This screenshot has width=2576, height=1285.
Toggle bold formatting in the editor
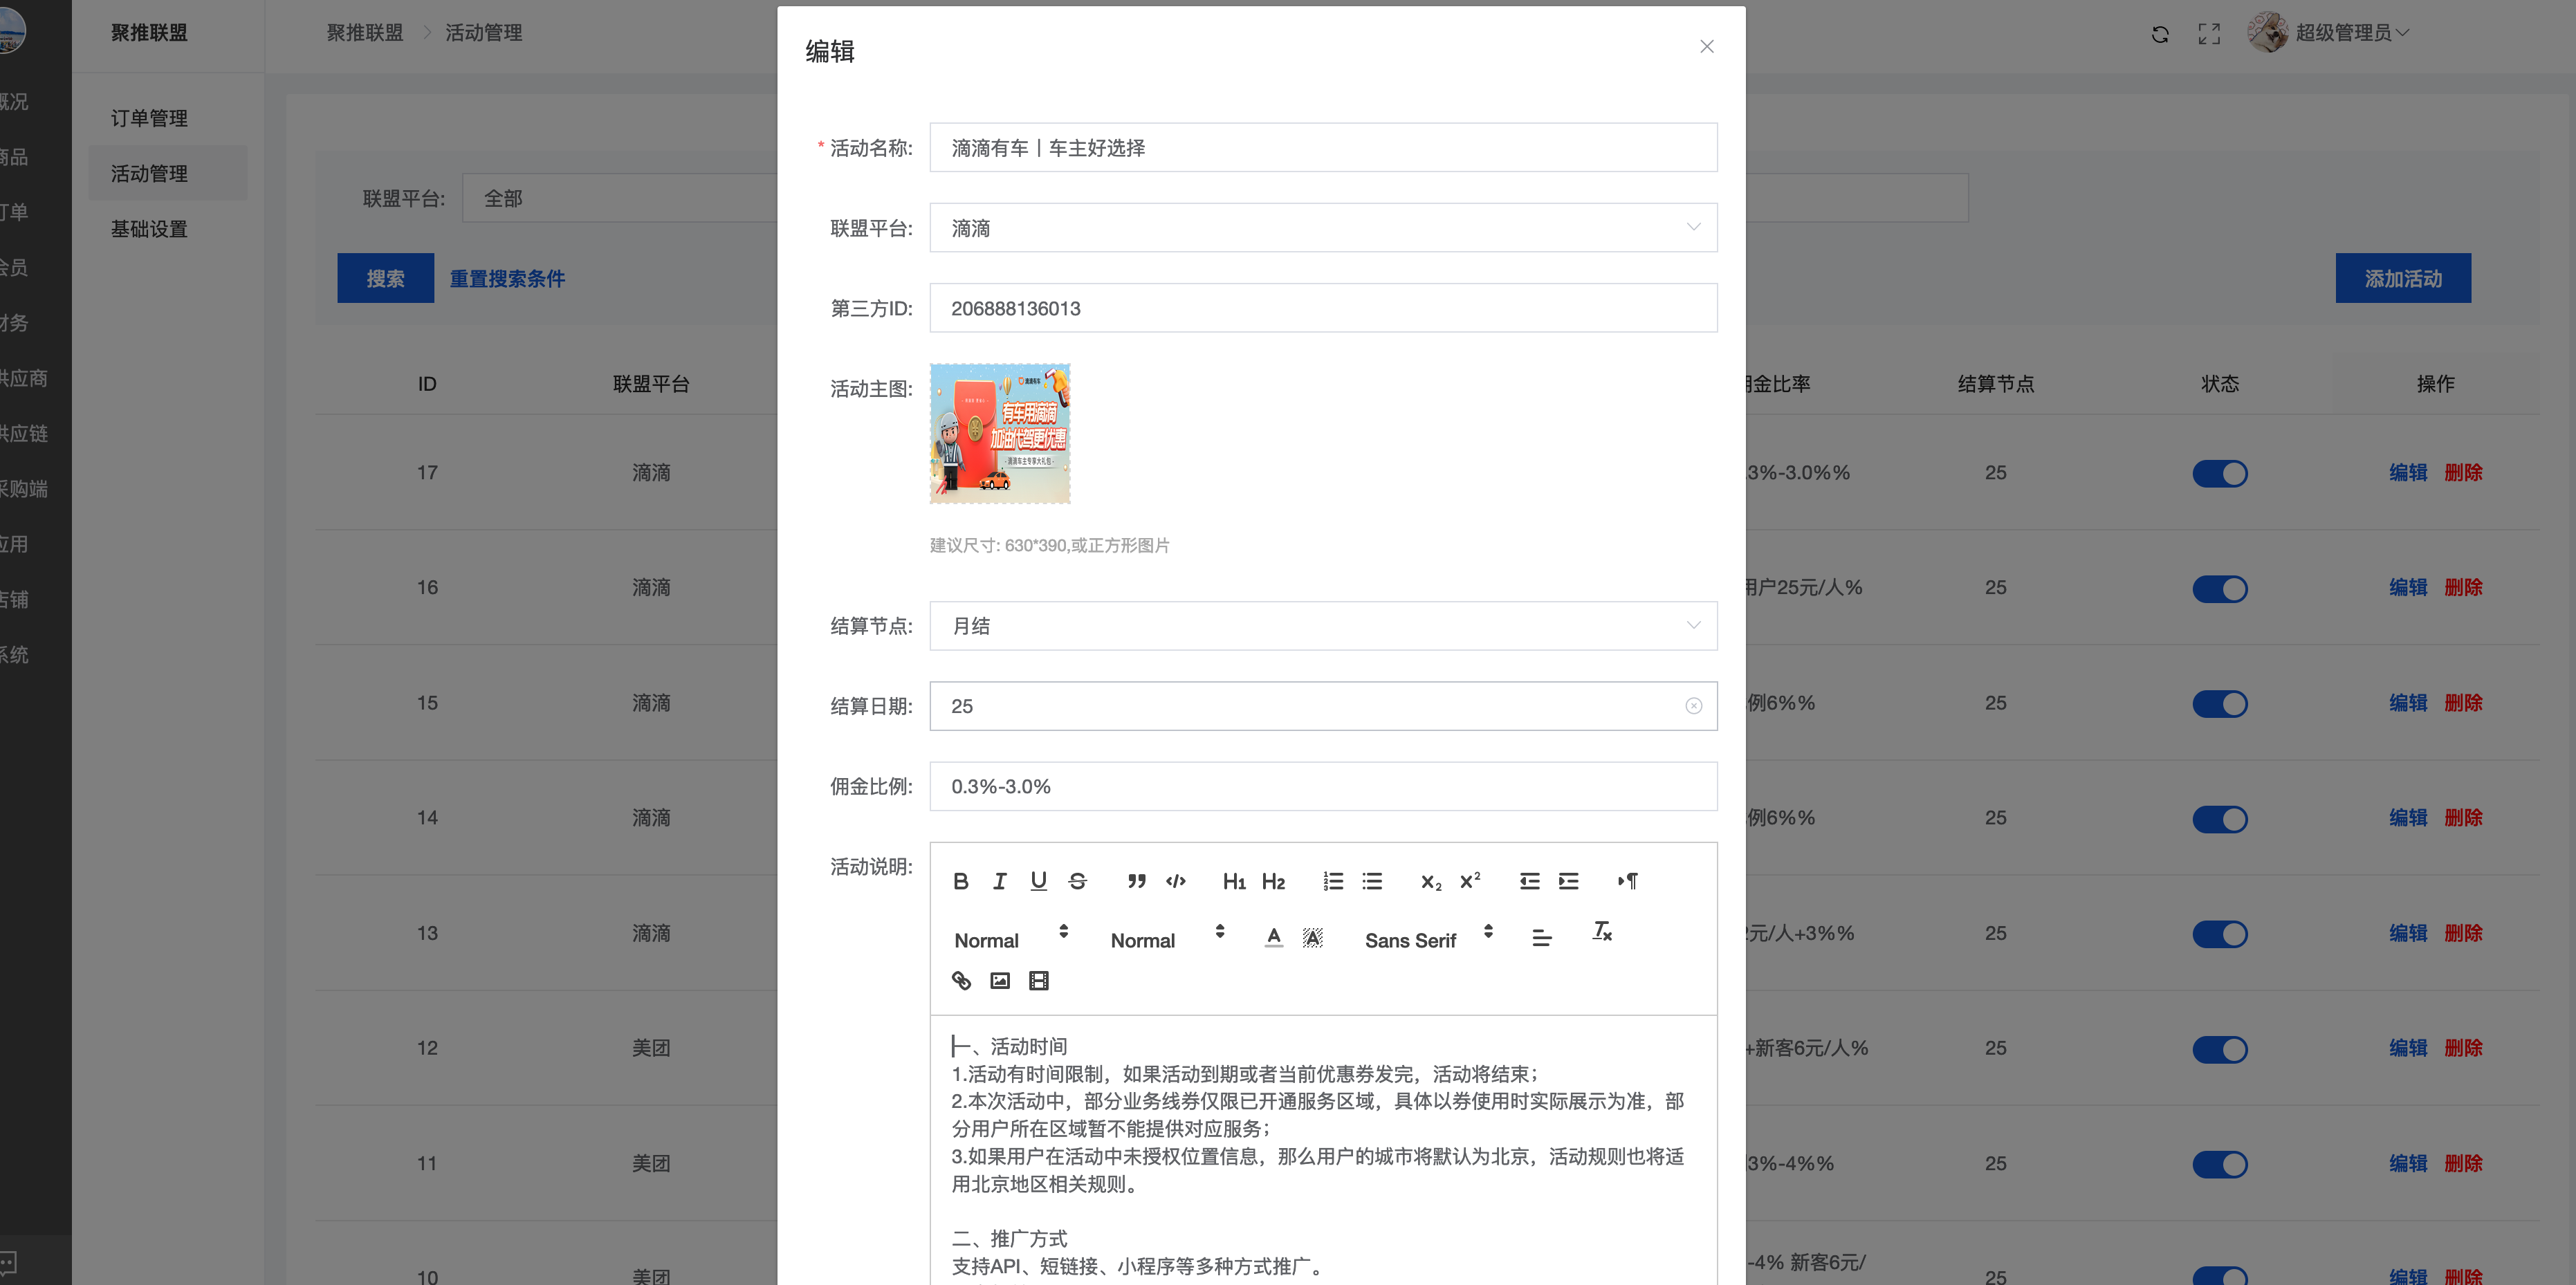coord(960,881)
